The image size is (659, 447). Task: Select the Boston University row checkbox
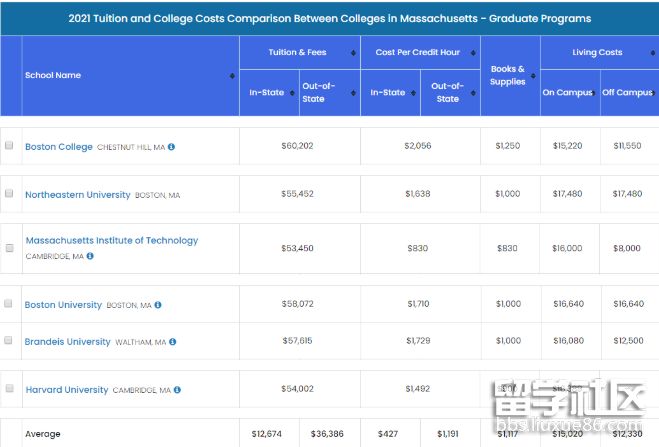(8, 303)
